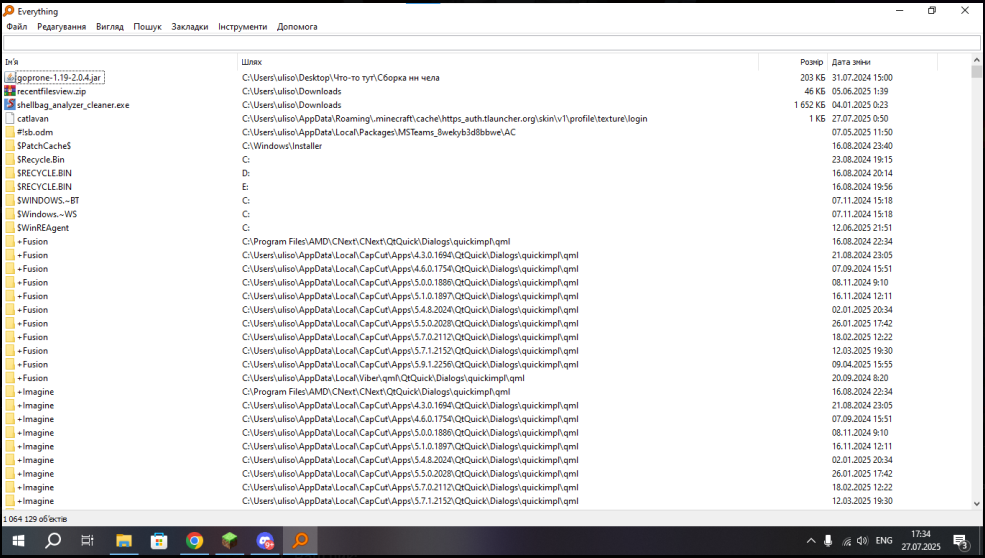985x558 pixels.
Task: Sort results by Розмір column header
Action: (x=793, y=62)
